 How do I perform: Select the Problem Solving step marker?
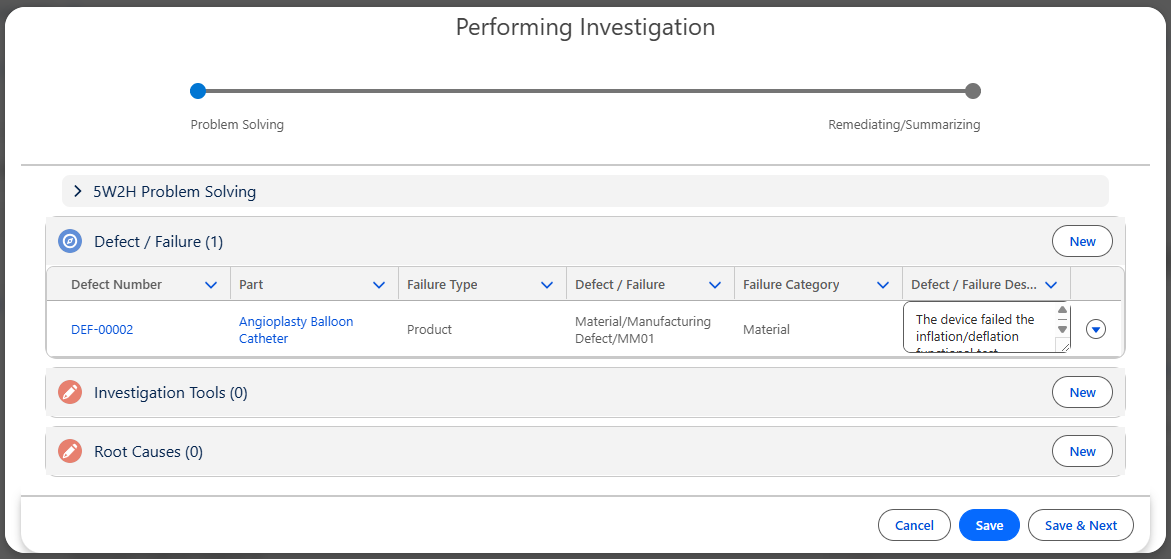(x=198, y=91)
